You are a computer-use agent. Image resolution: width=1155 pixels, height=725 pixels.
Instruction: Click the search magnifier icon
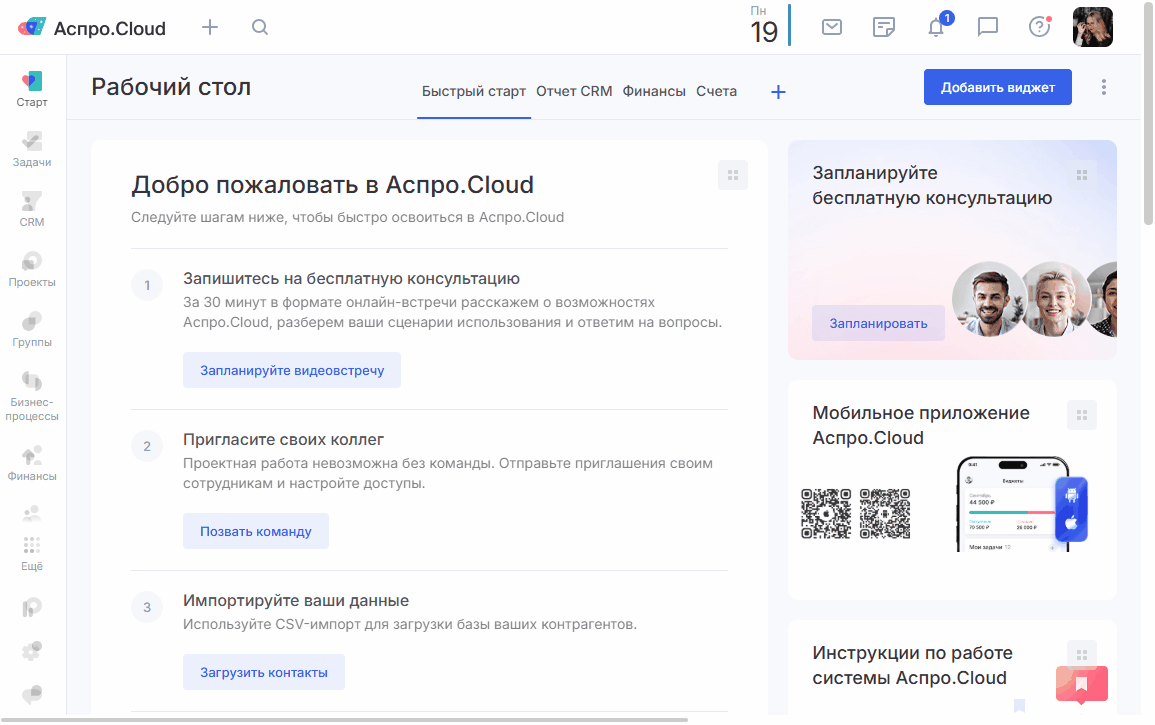click(260, 28)
